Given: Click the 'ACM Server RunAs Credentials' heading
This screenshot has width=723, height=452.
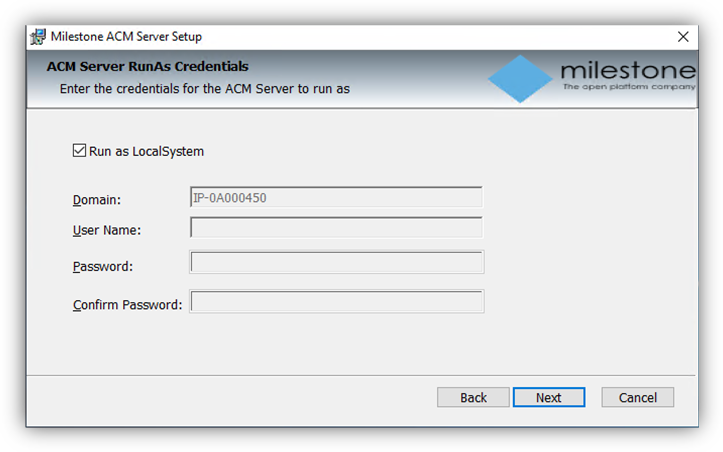Looking at the screenshot, I should (x=148, y=66).
